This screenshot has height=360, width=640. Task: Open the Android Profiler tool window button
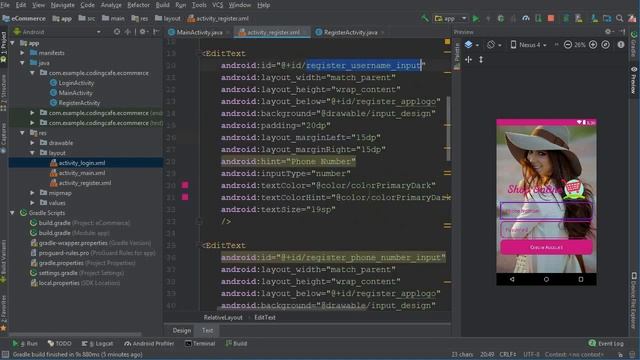point(149,344)
